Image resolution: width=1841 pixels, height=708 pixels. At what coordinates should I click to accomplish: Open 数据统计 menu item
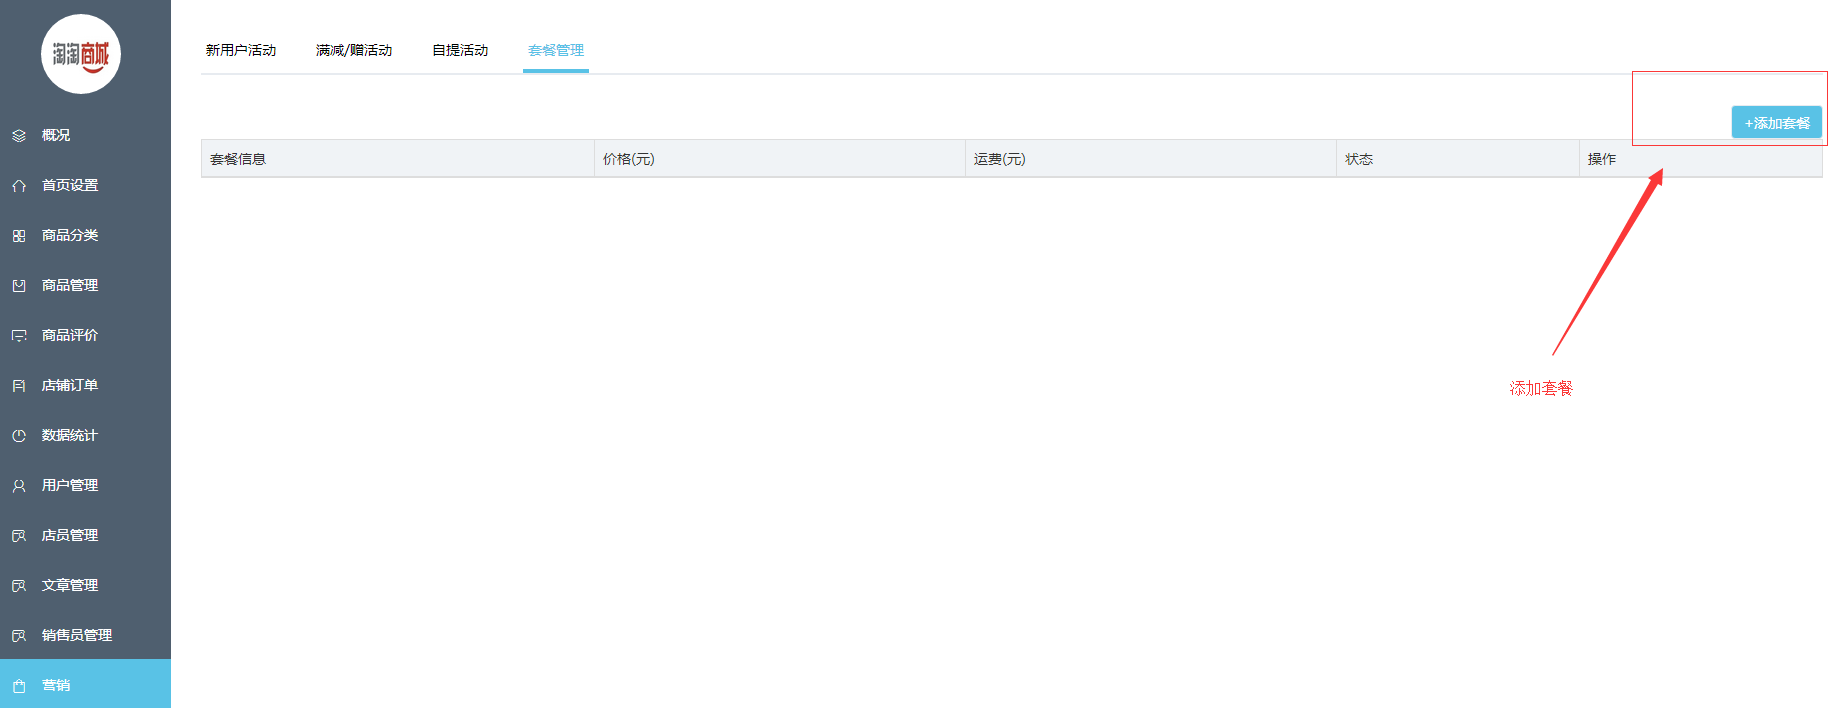(x=85, y=435)
